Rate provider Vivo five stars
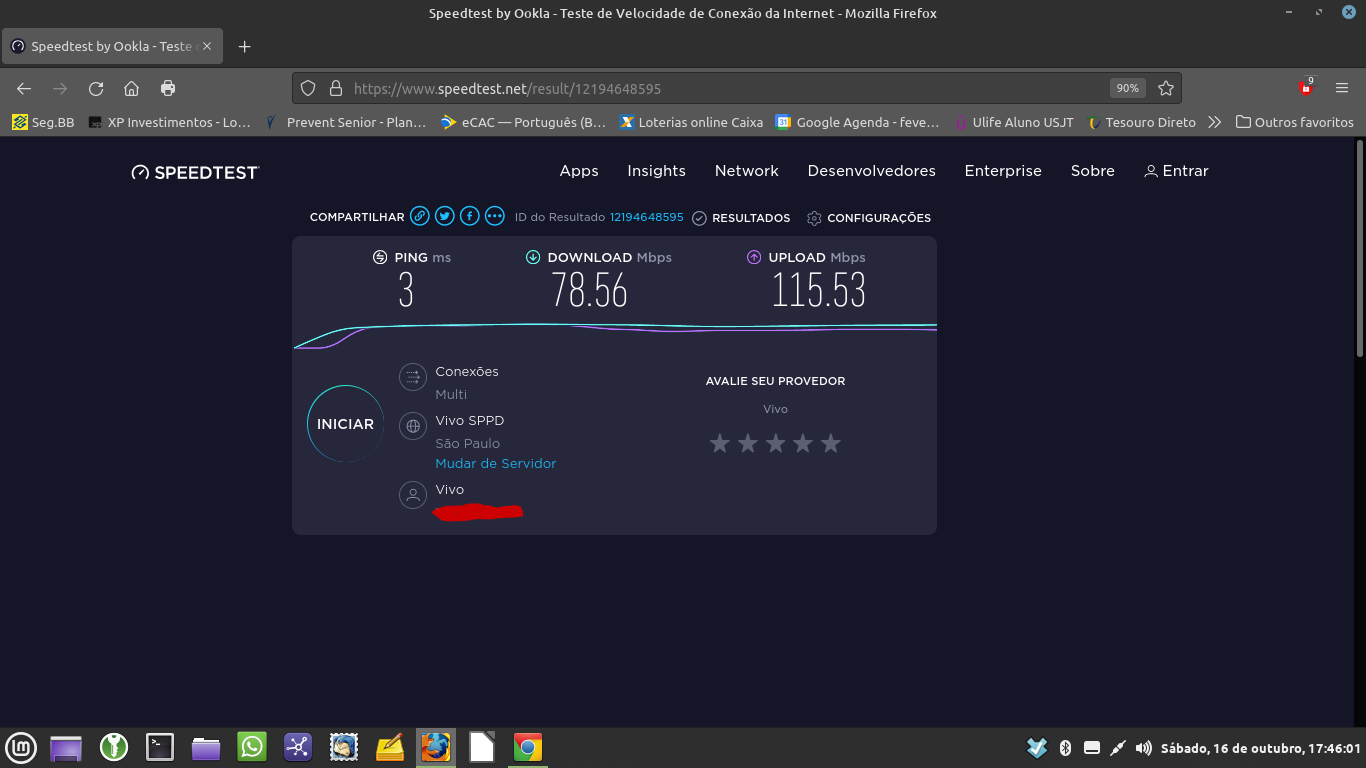Image resolution: width=1366 pixels, height=768 pixels. pos(831,443)
